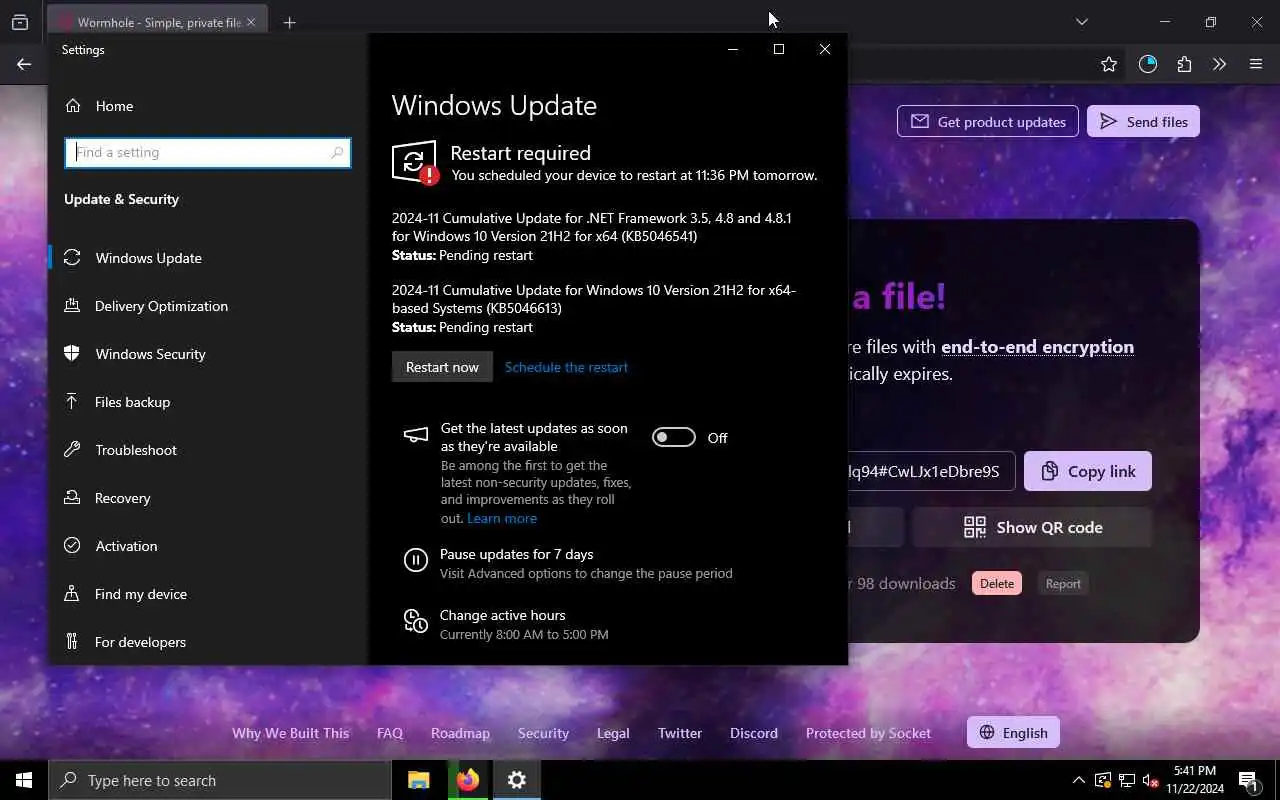
Task: Open the Schedule the restart link
Action: click(x=566, y=367)
